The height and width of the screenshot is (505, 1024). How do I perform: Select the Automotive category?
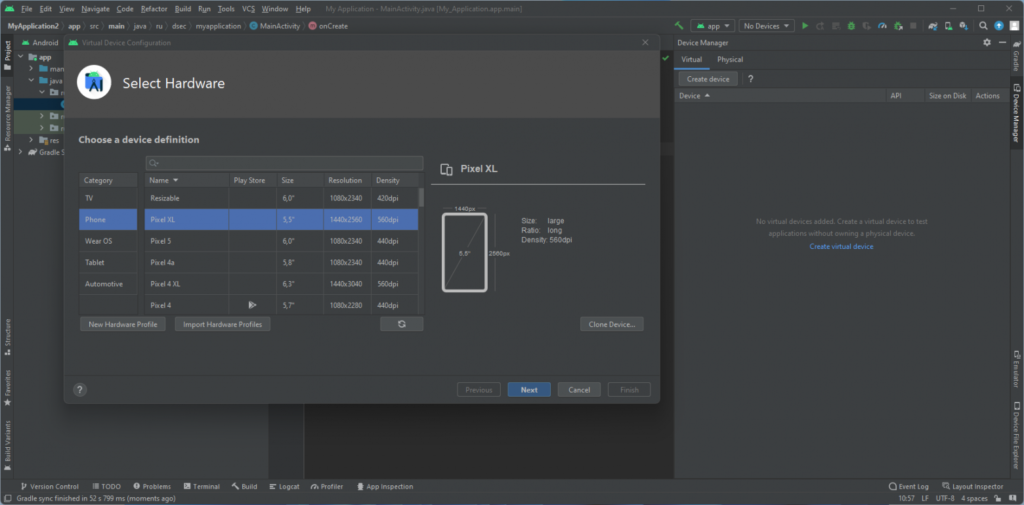(108, 284)
